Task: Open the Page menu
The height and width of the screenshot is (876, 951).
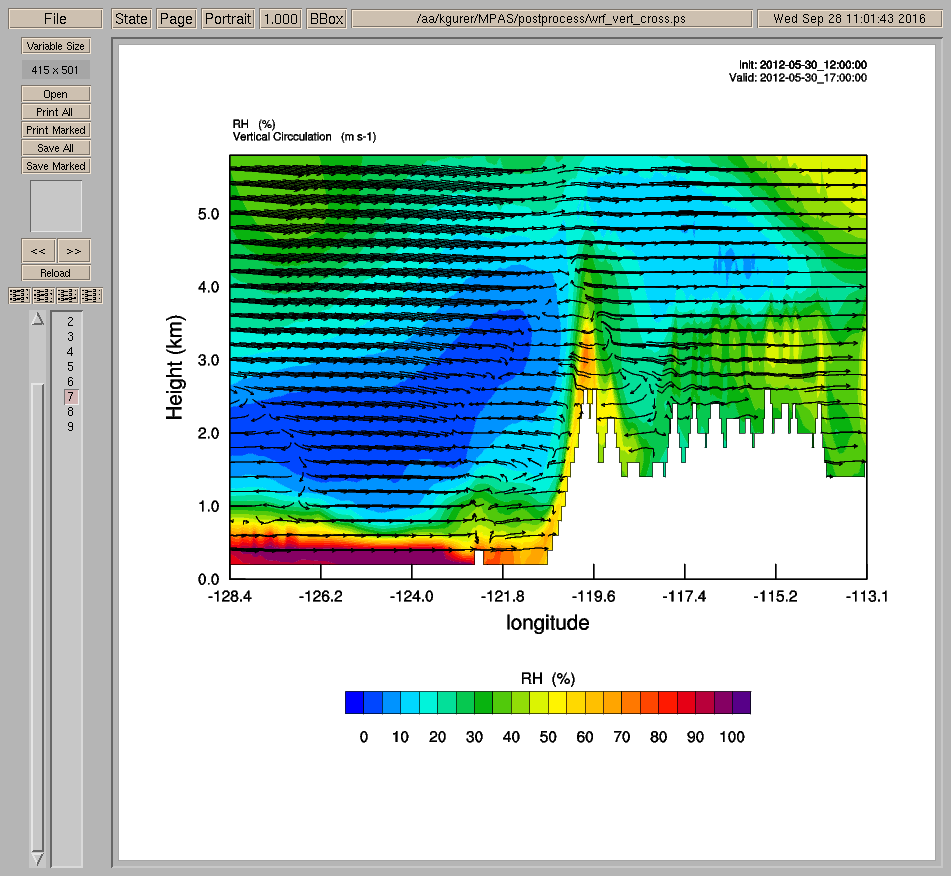Action: click(176, 19)
